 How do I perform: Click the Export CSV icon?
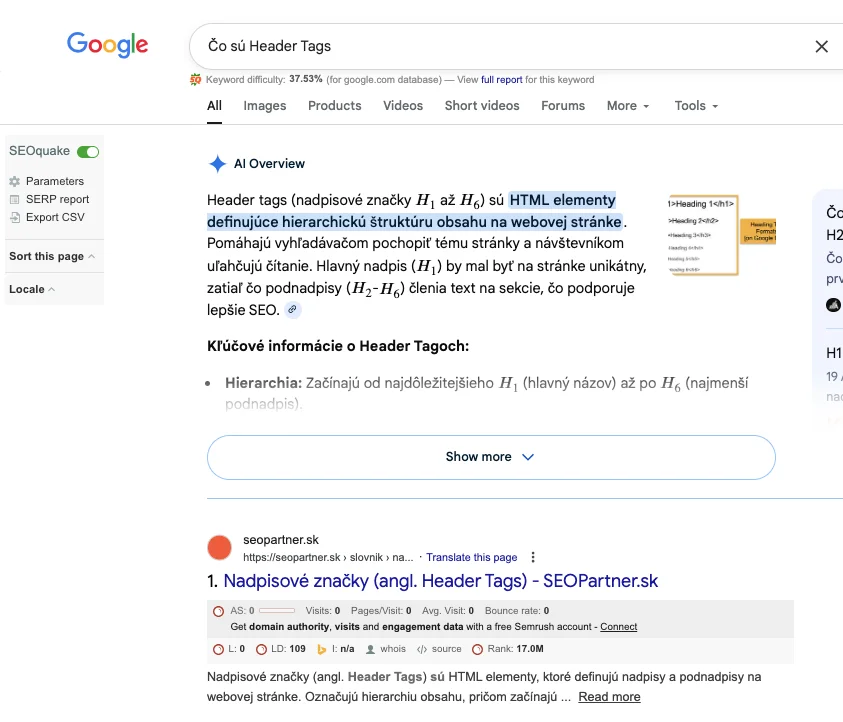click(x=14, y=218)
